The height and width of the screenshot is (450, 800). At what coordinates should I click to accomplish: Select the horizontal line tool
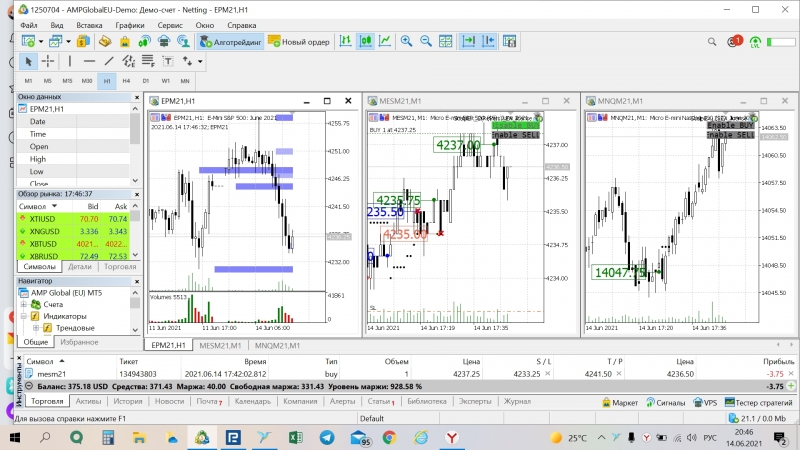point(89,61)
